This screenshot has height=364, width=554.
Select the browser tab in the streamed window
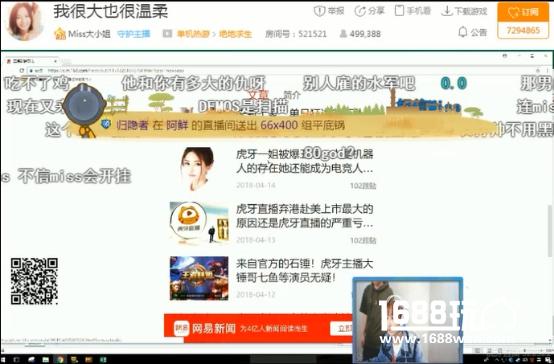[31, 61]
